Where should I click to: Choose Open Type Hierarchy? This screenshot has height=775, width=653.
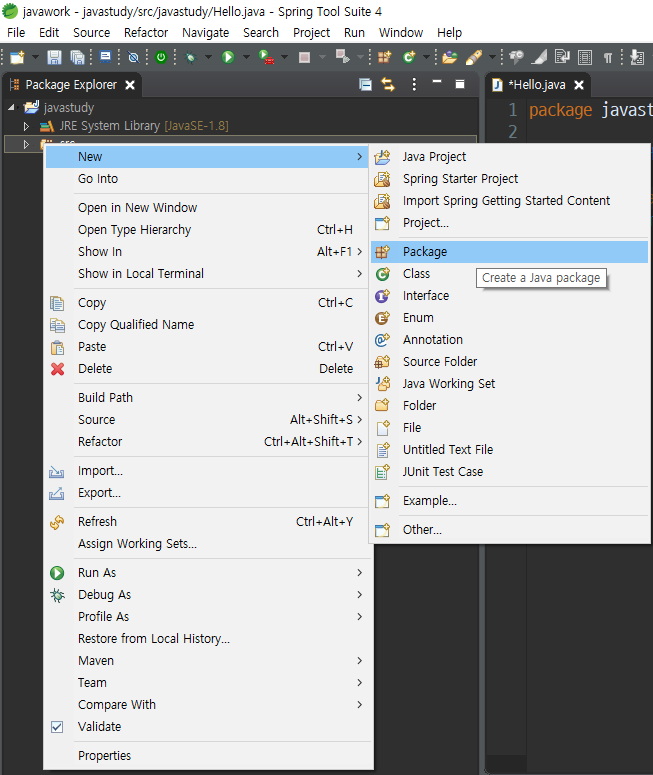tap(207, 230)
